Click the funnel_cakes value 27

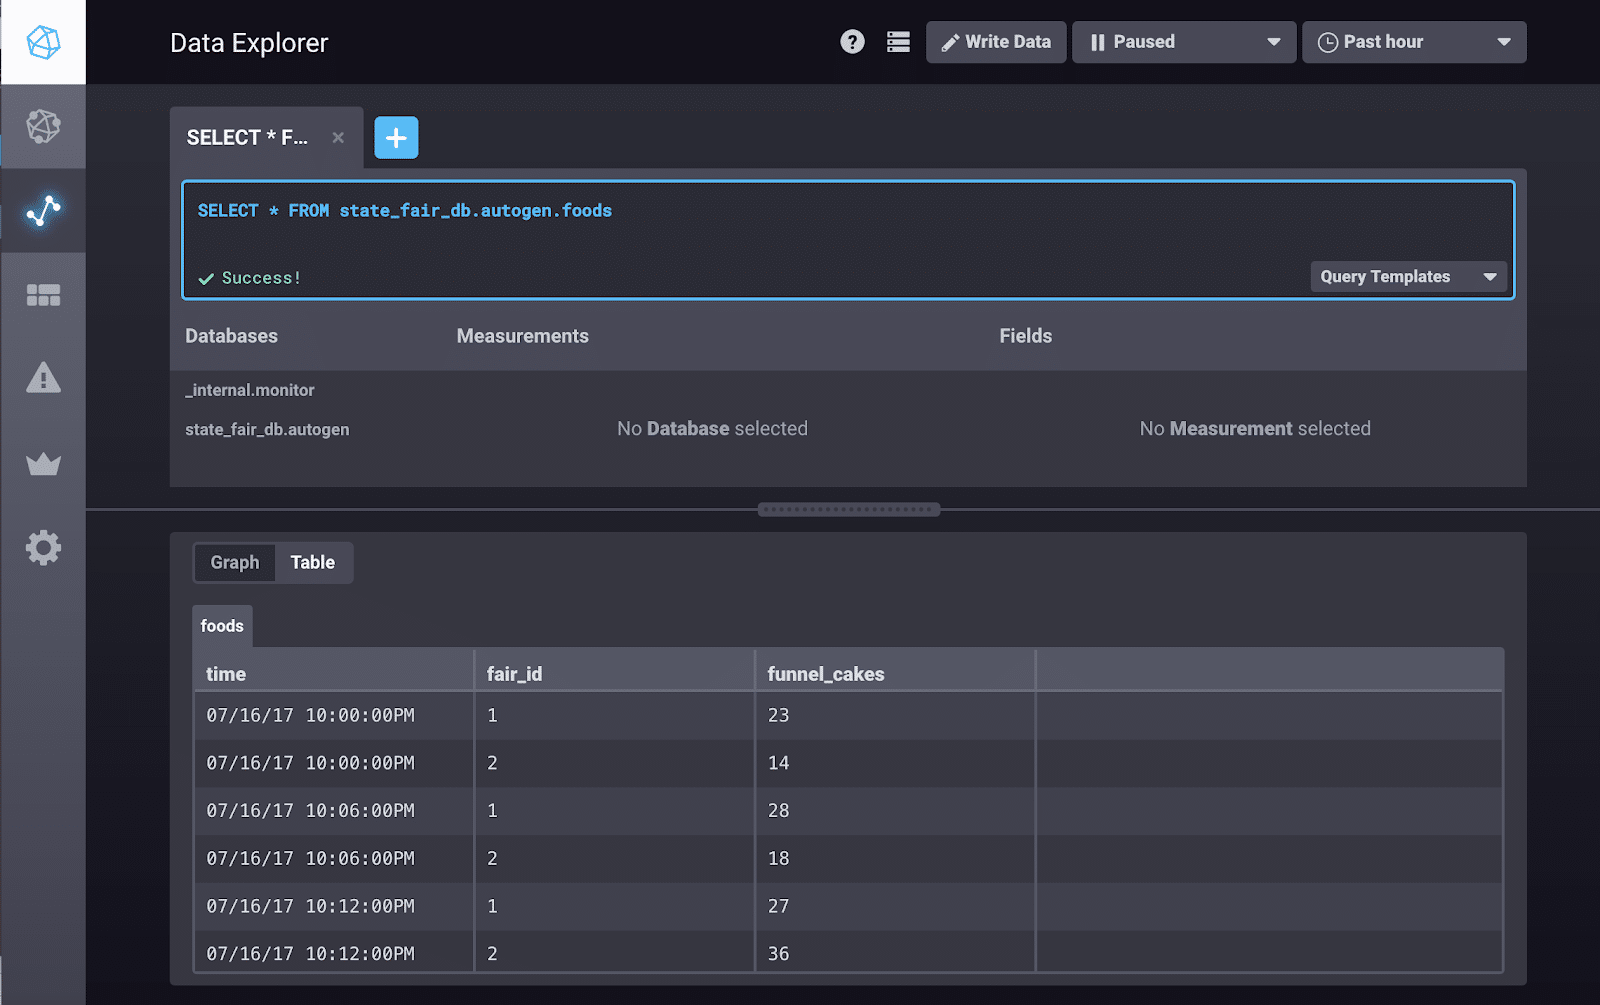coord(779,907)
